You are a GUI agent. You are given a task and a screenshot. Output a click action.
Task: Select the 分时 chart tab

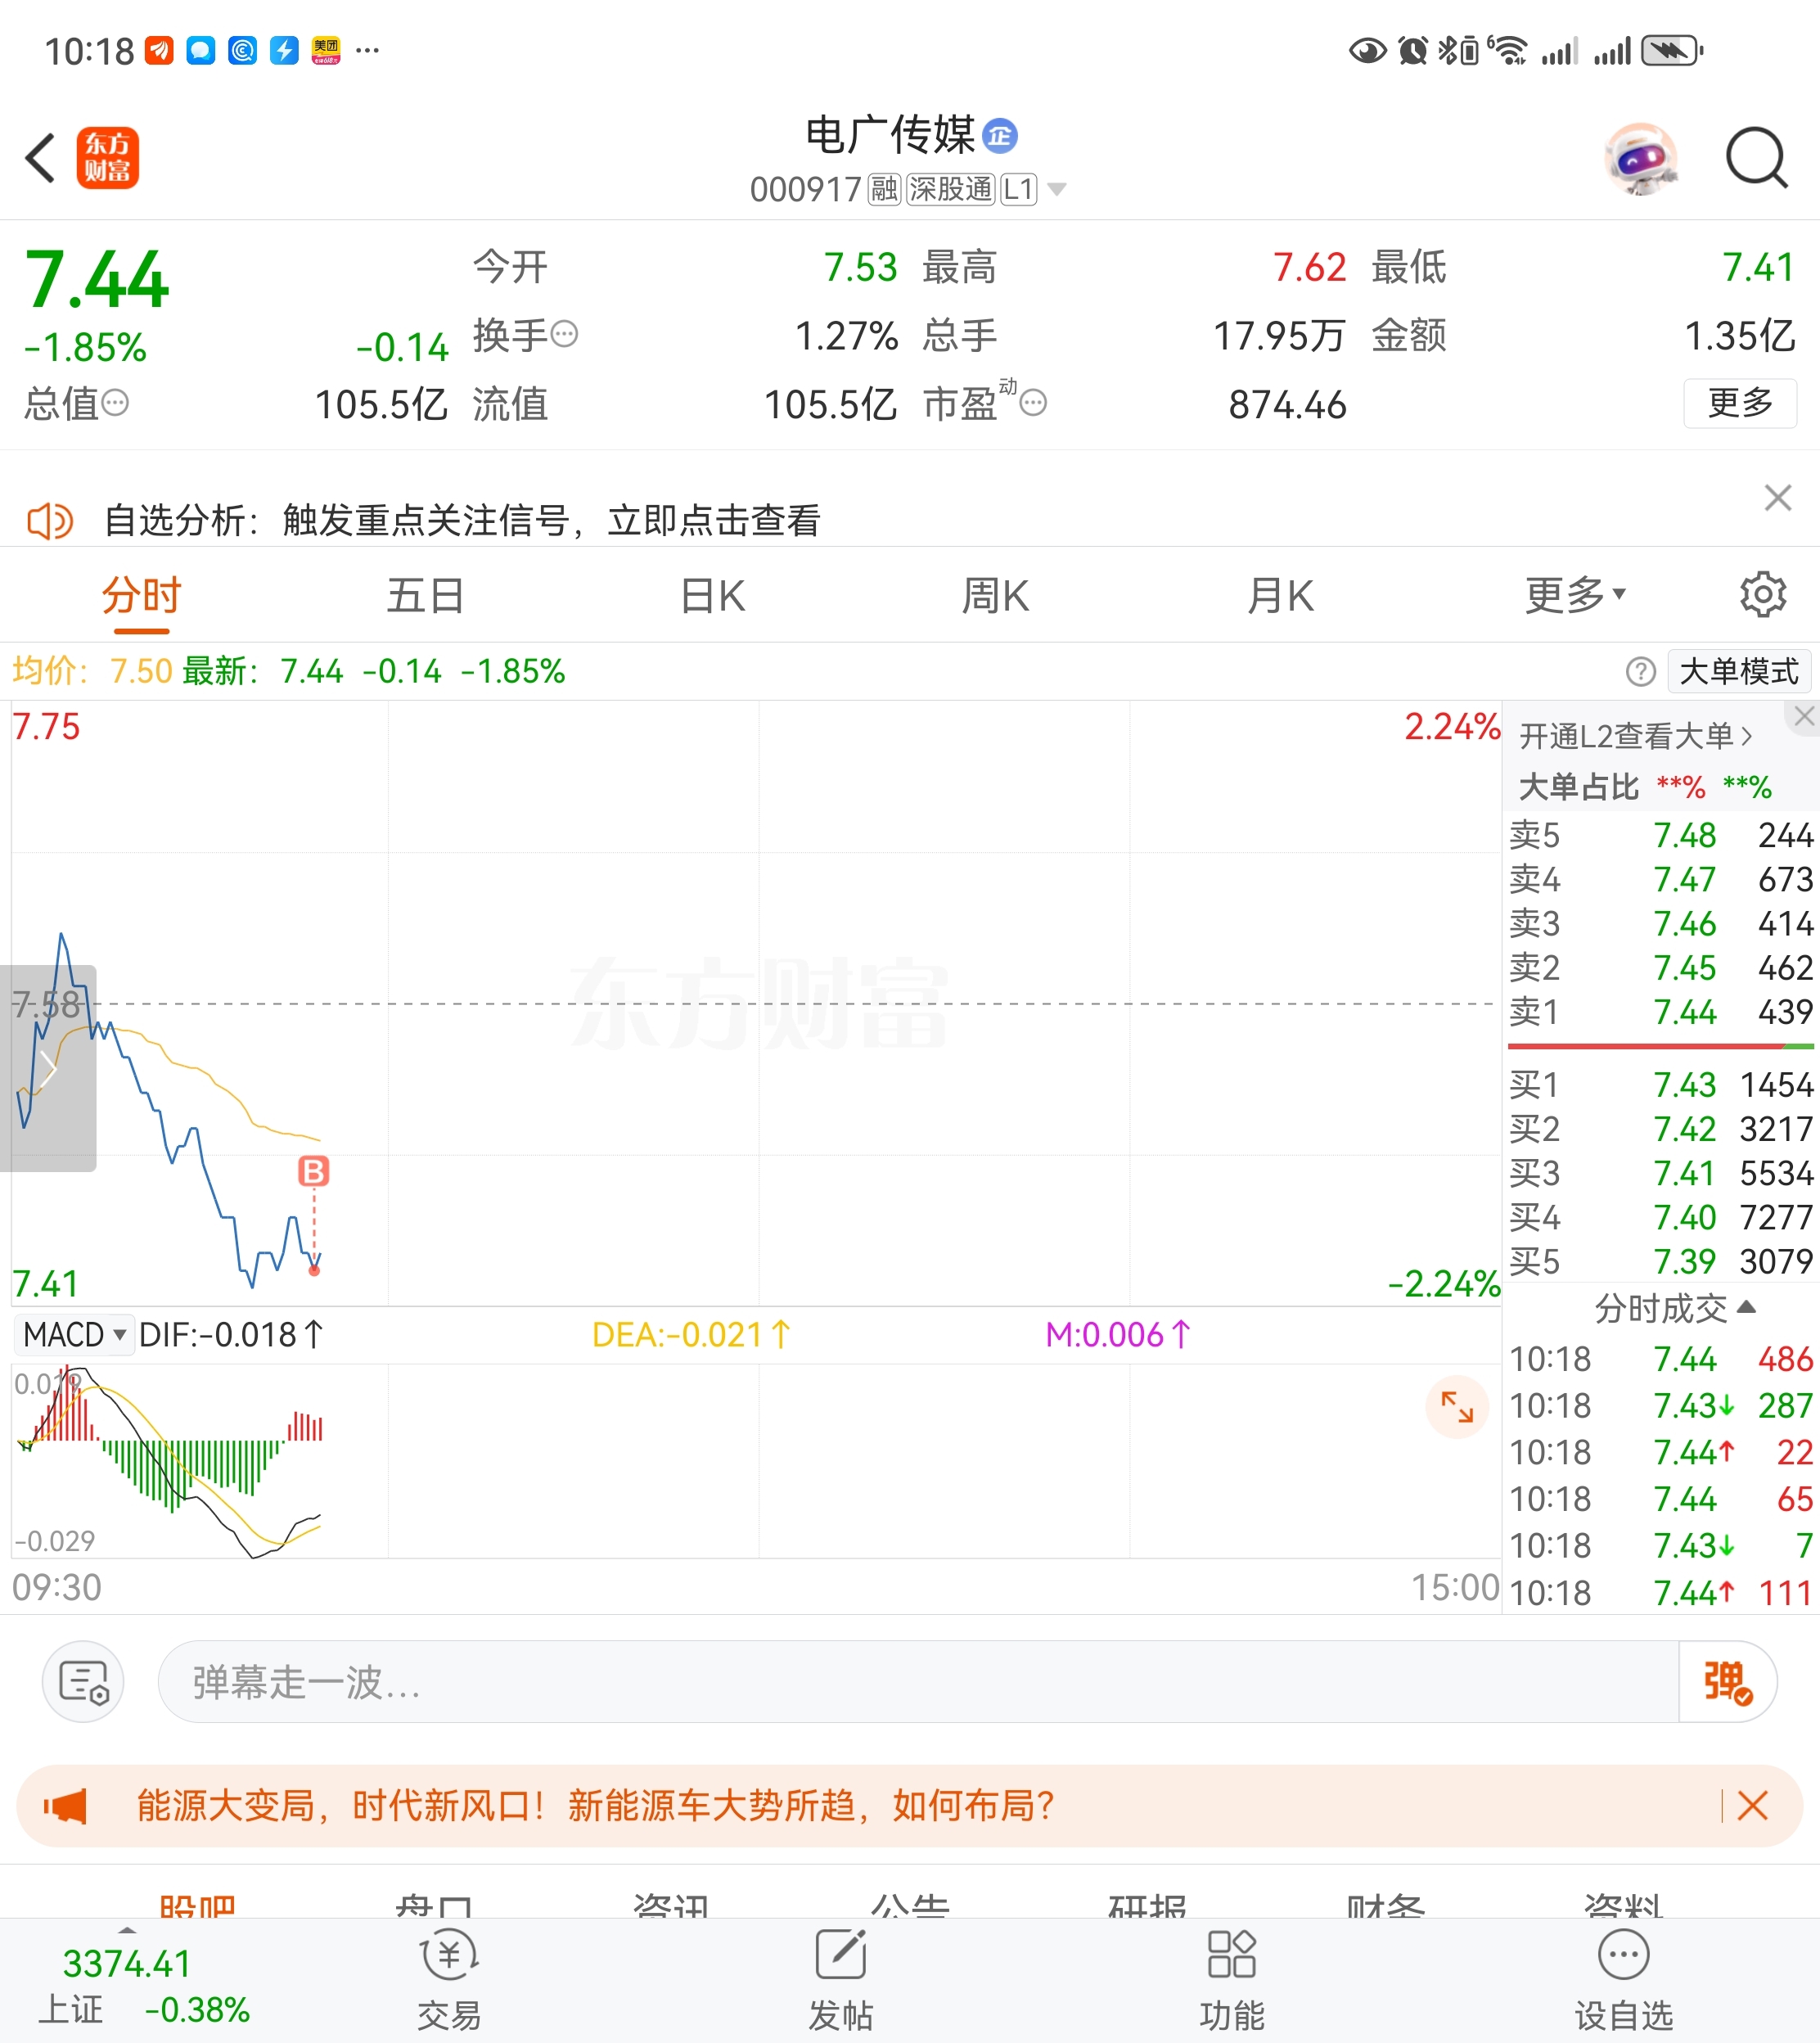(141, 596)
